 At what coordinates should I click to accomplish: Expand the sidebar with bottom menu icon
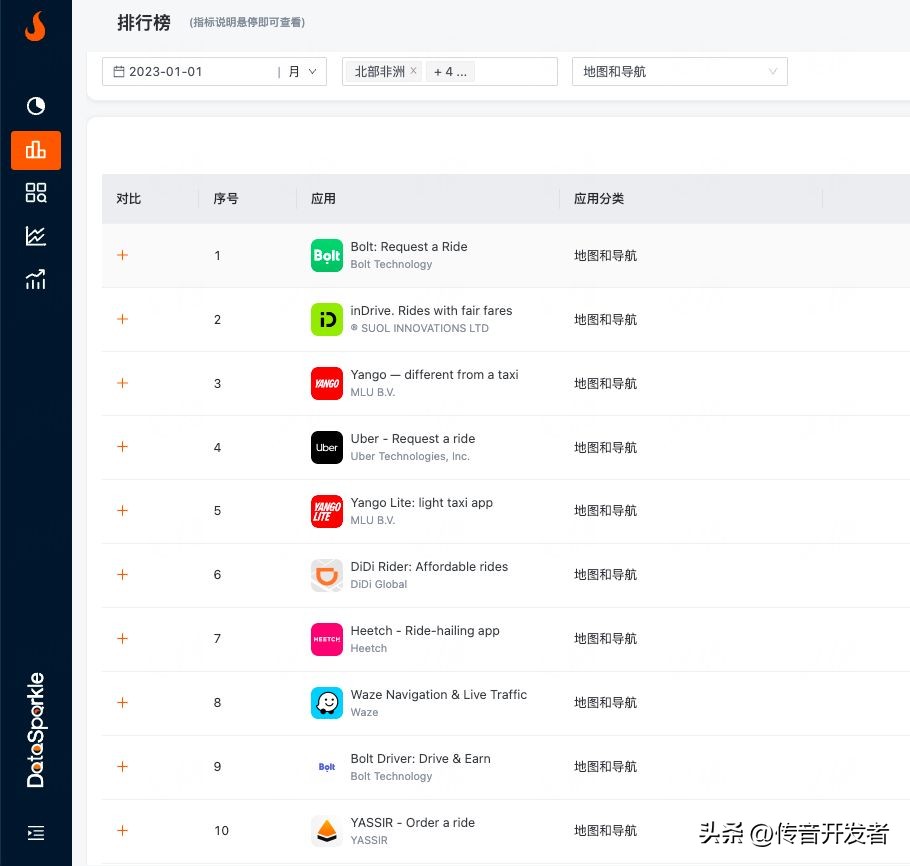[36, 832]
